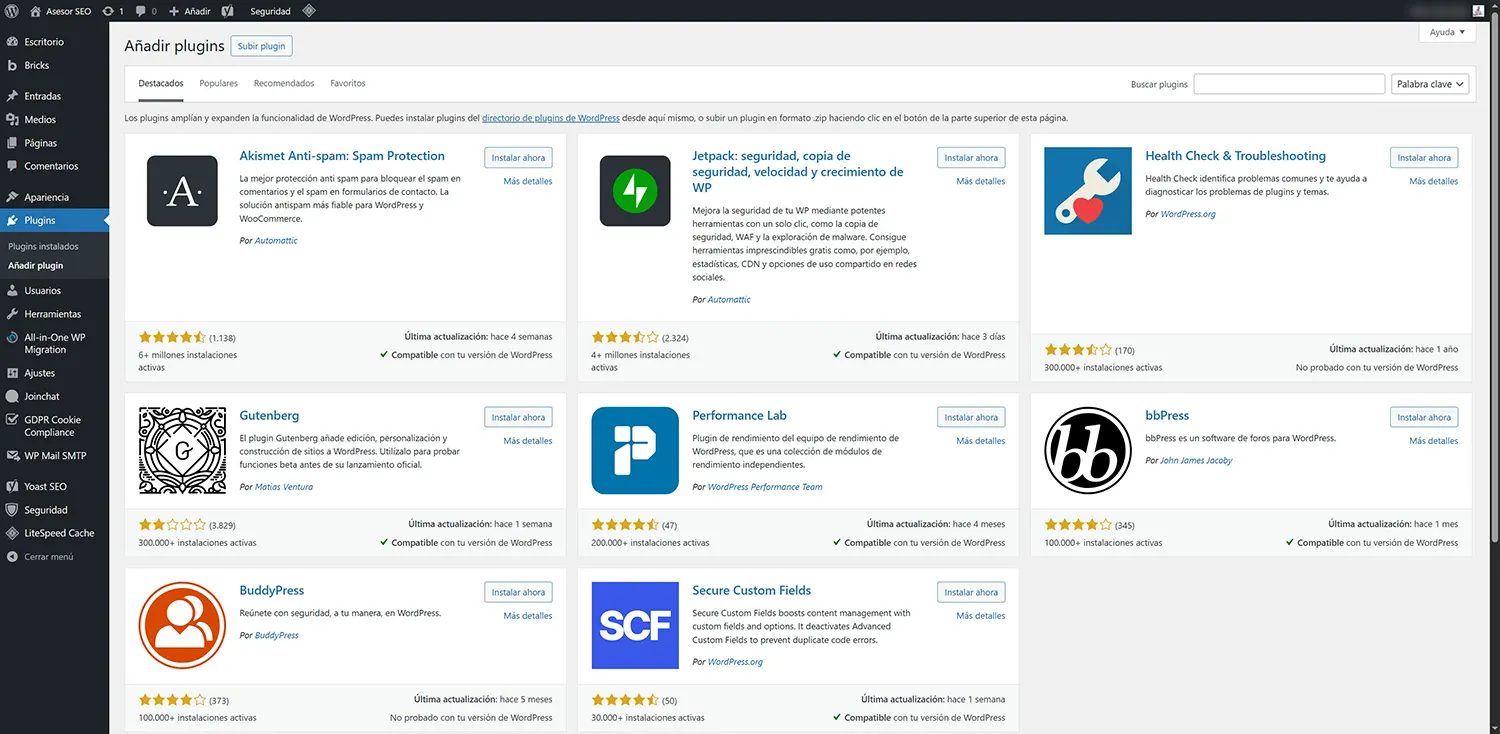Open the Jetpack plugin logo thumbnail
The height and width of the screenshot is (734, 1500).
pos(635,190)
